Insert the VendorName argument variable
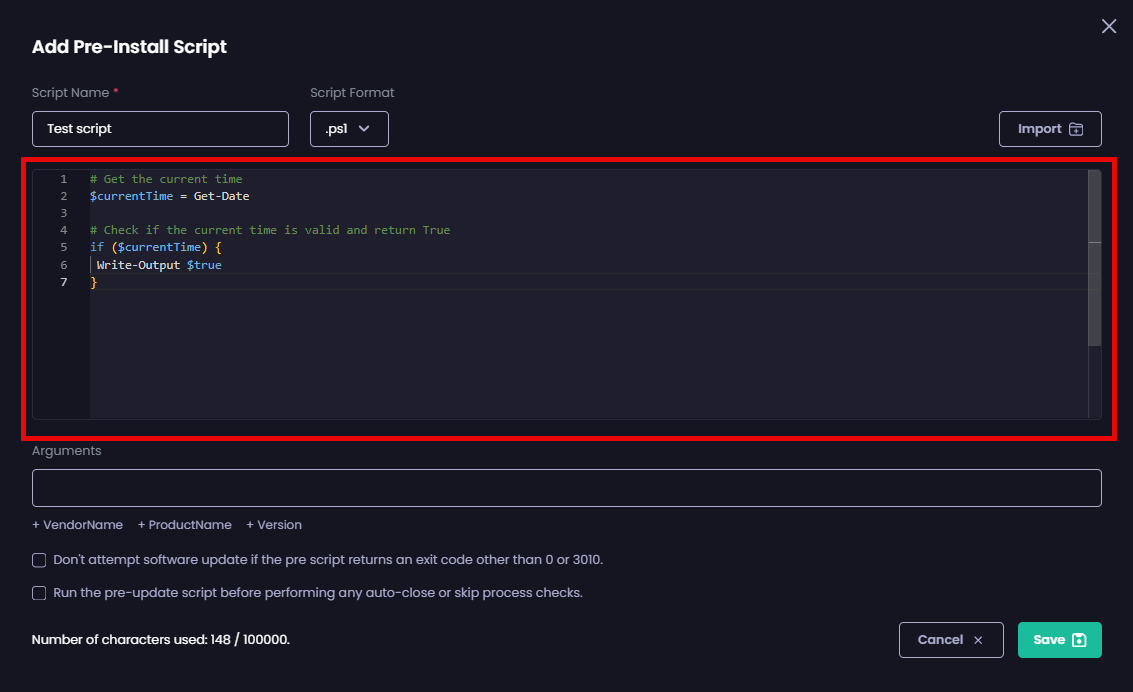 tap(77, 524)
